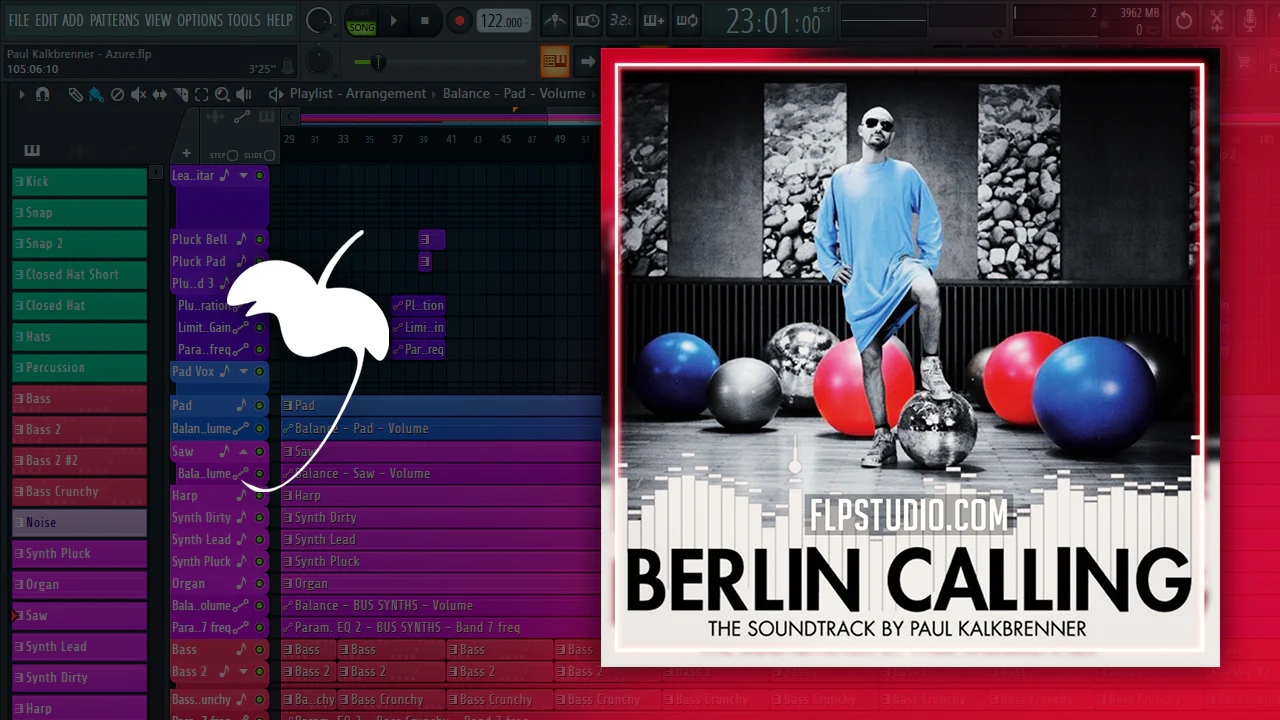Open the Balance - Pad - Volume clip selector
The width and height of the screenshot is (1280, 720).
[514, 94]
